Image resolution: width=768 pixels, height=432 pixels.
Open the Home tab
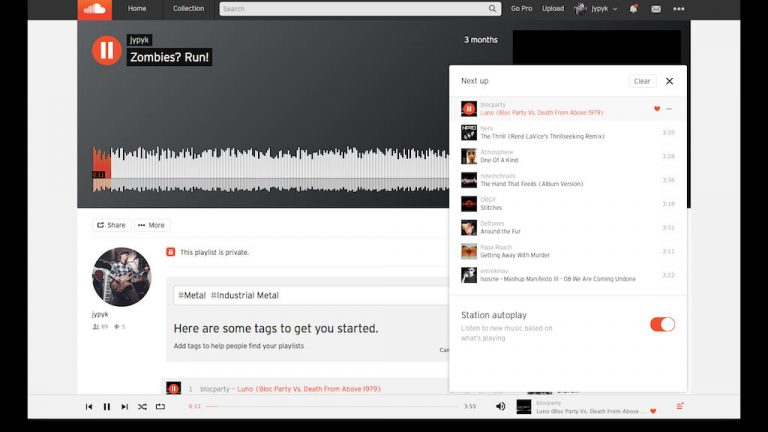click(137, 9)
